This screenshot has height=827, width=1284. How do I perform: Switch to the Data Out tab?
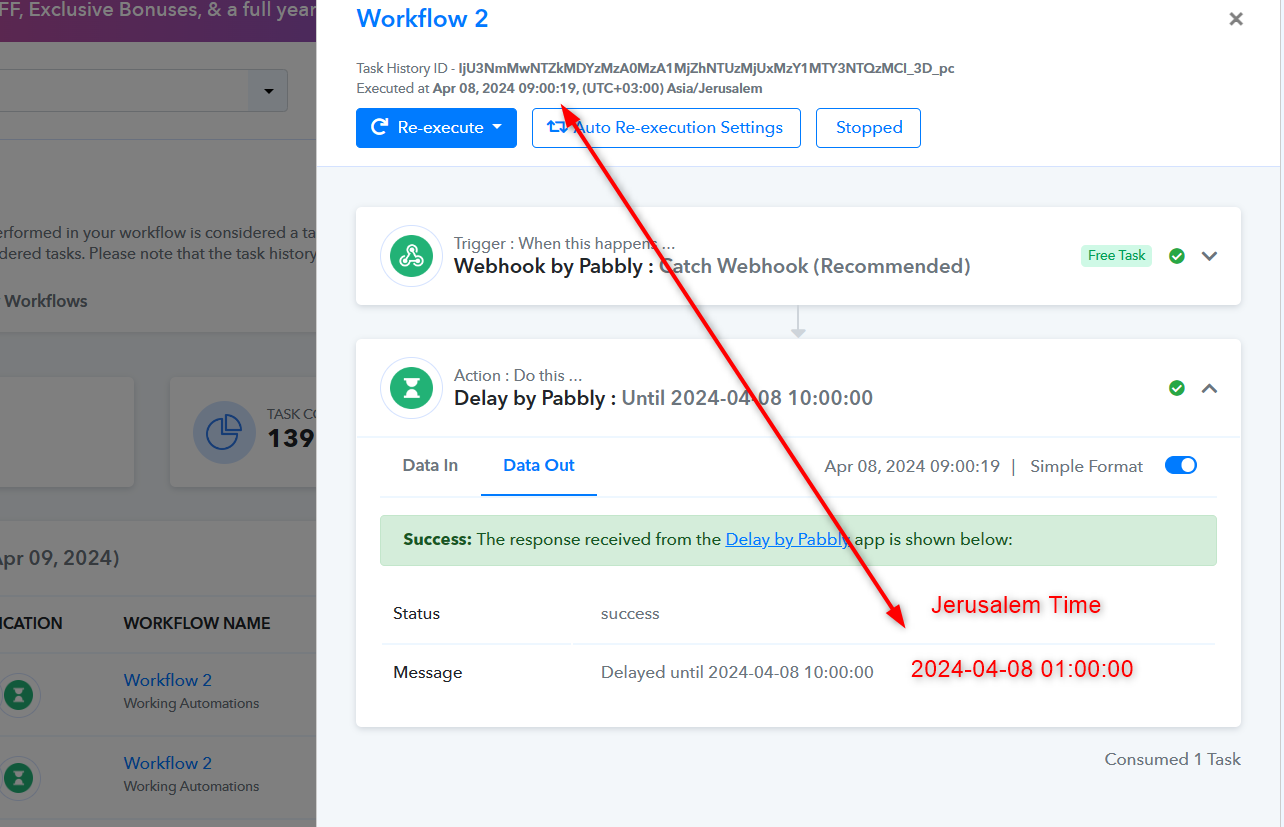coord(539,466)
